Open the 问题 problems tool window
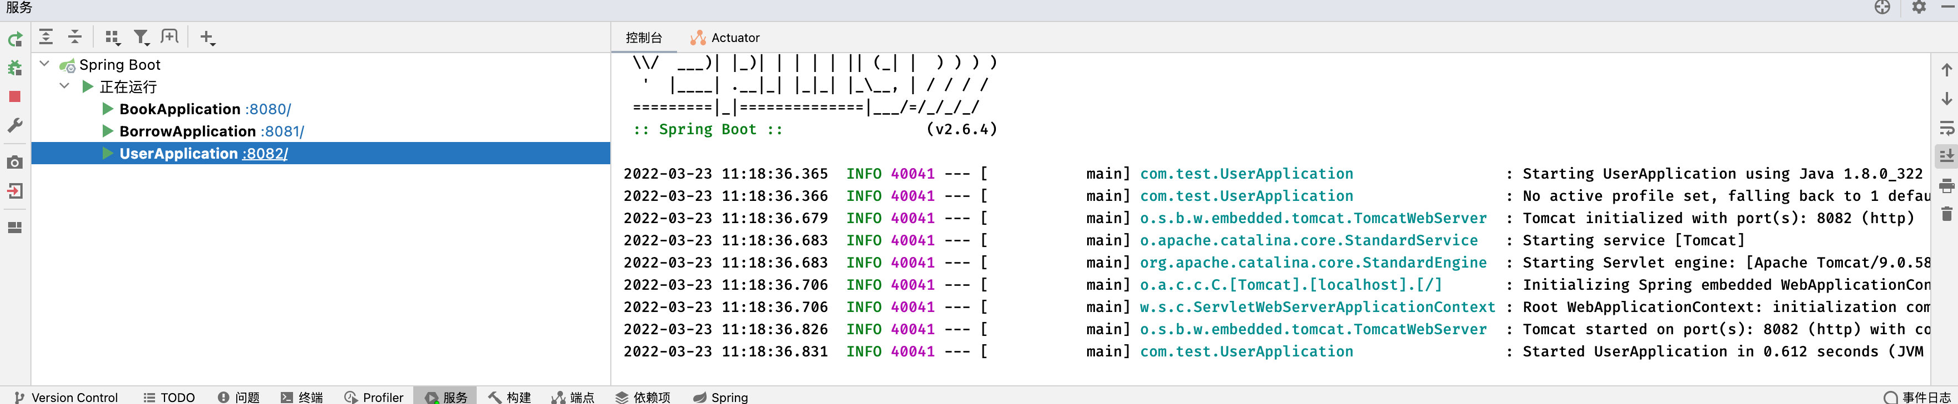Viewport: 1958px width, 404px height. (x=238, y=397)
